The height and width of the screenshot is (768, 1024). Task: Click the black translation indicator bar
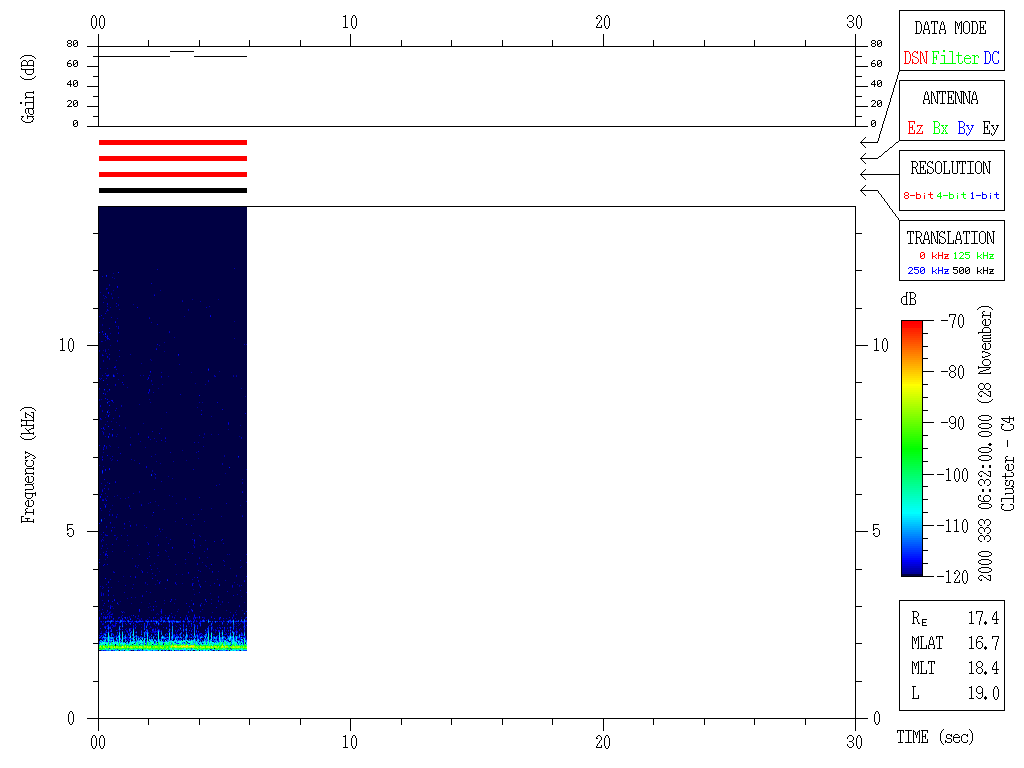click(x=172, y=191)
